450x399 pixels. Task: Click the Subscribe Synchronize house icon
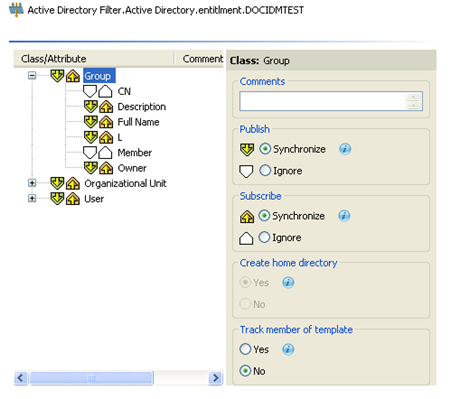[x=247, y=216]
